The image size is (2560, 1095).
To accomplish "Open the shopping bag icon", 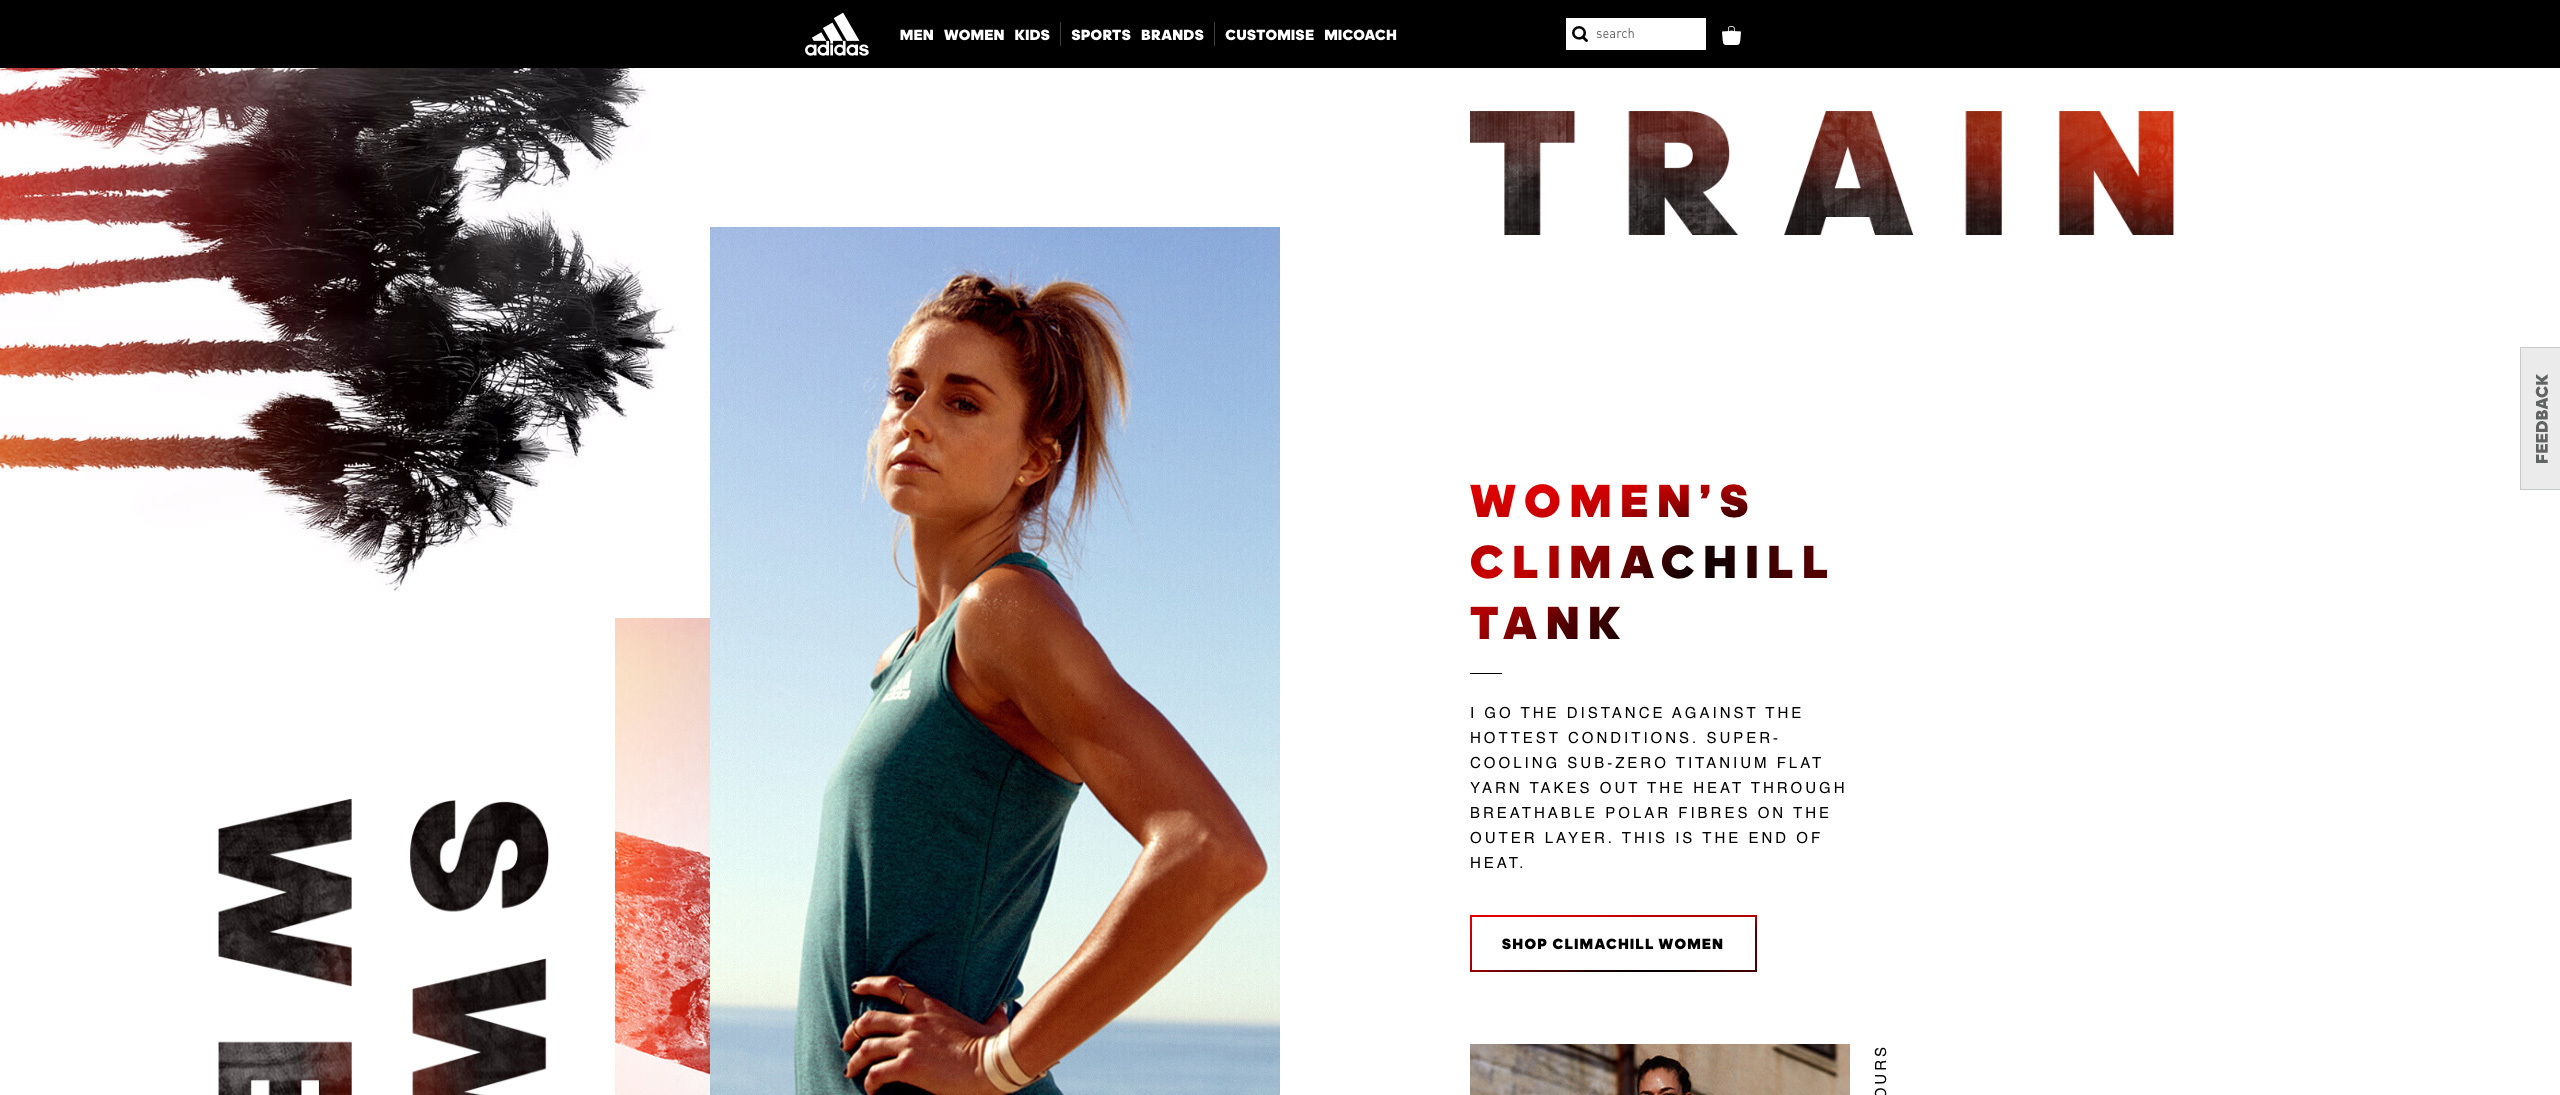I will (1731, 36).
